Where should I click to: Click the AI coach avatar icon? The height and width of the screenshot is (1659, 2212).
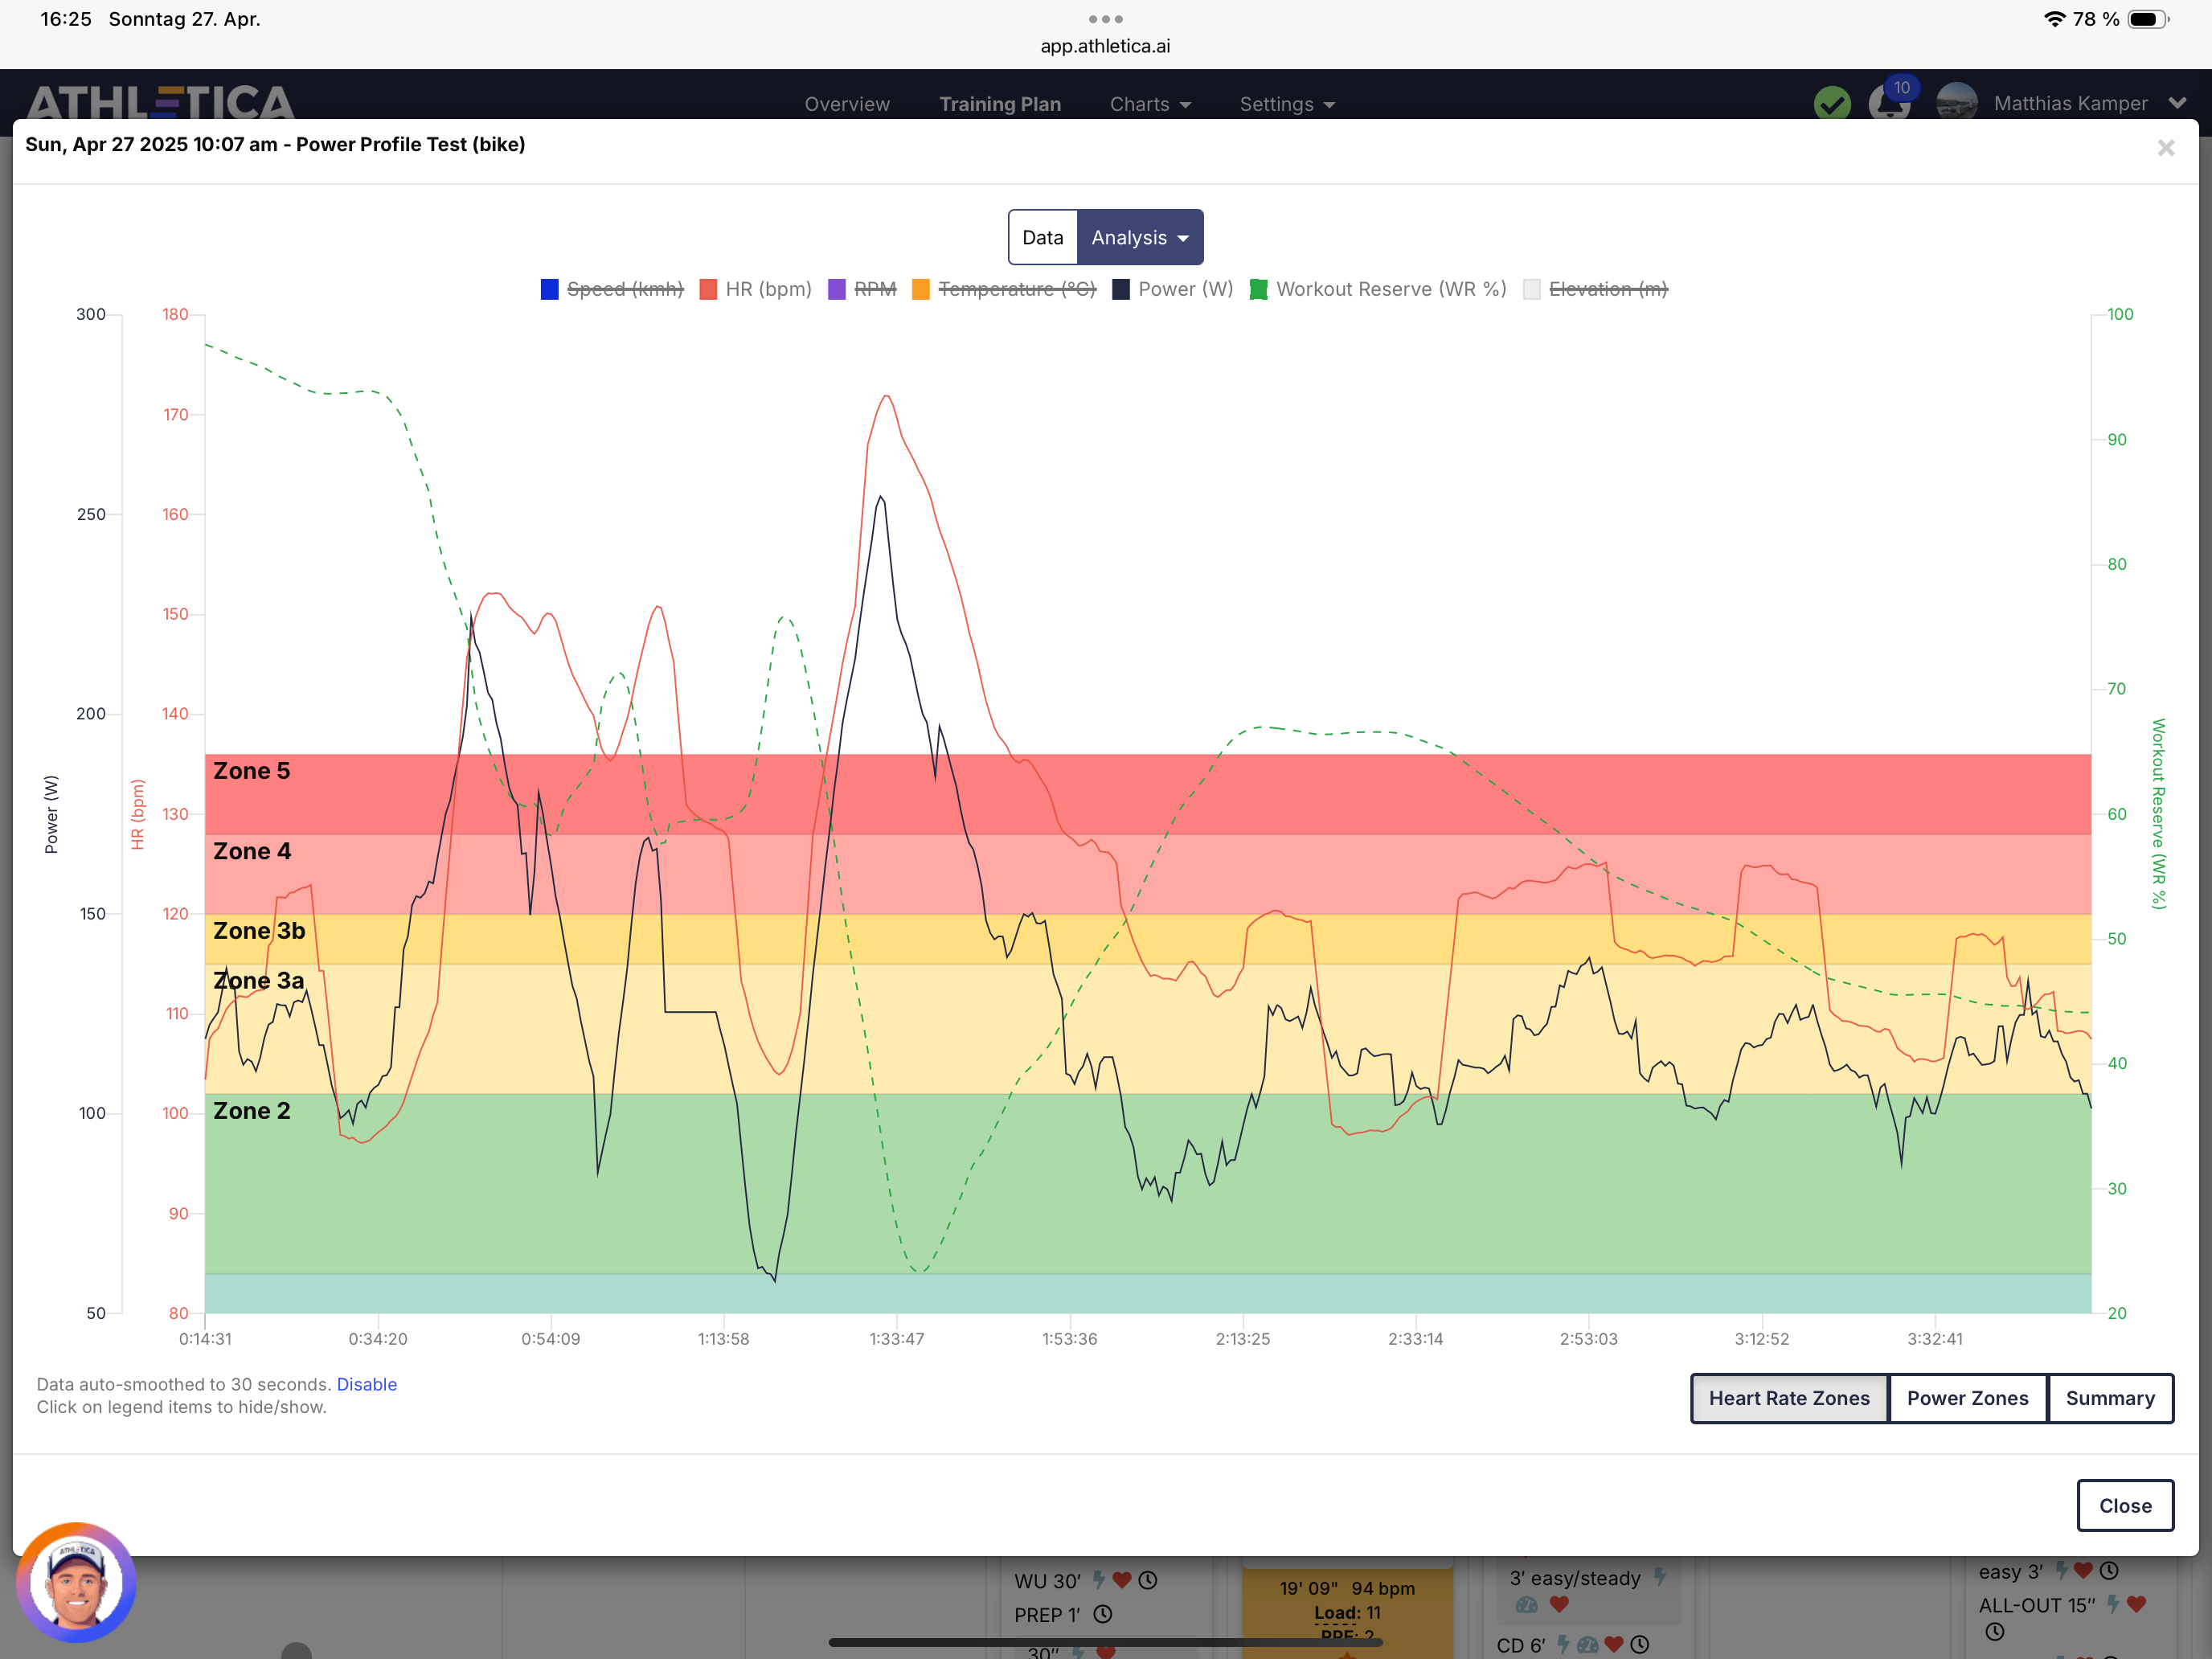tap(76, 1582)
